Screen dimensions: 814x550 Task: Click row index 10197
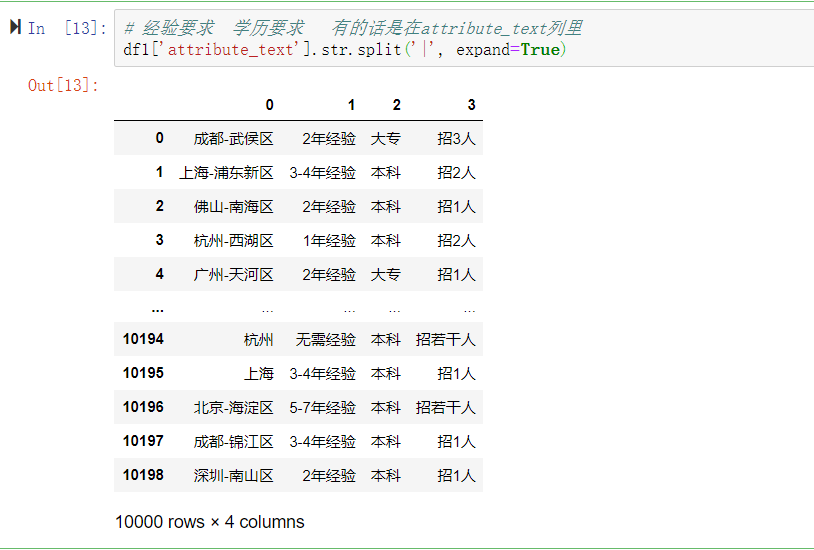click(143, 441)
